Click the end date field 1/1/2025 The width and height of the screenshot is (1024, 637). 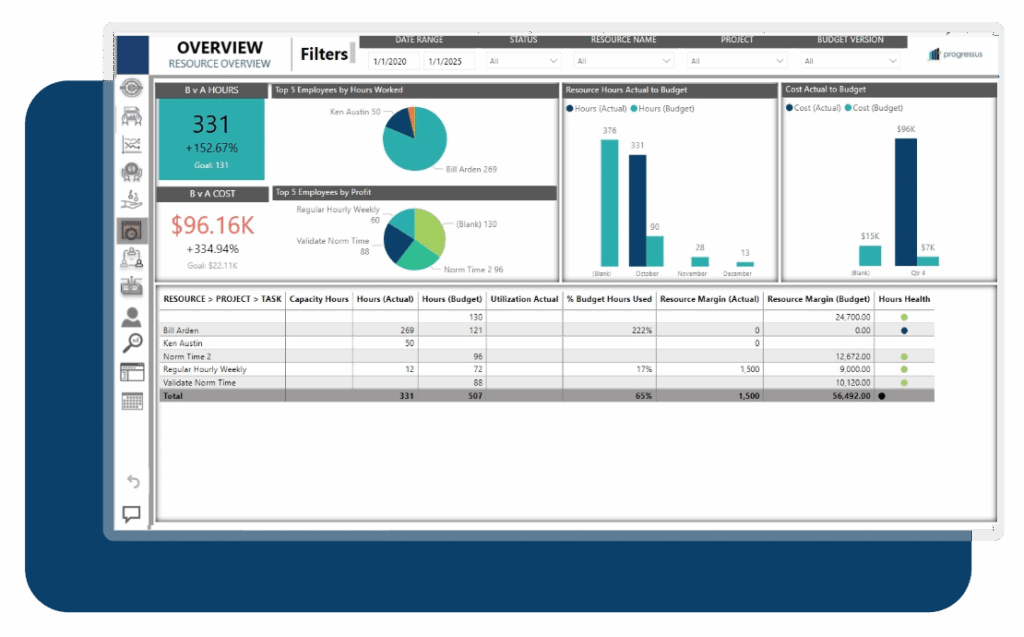446,61
